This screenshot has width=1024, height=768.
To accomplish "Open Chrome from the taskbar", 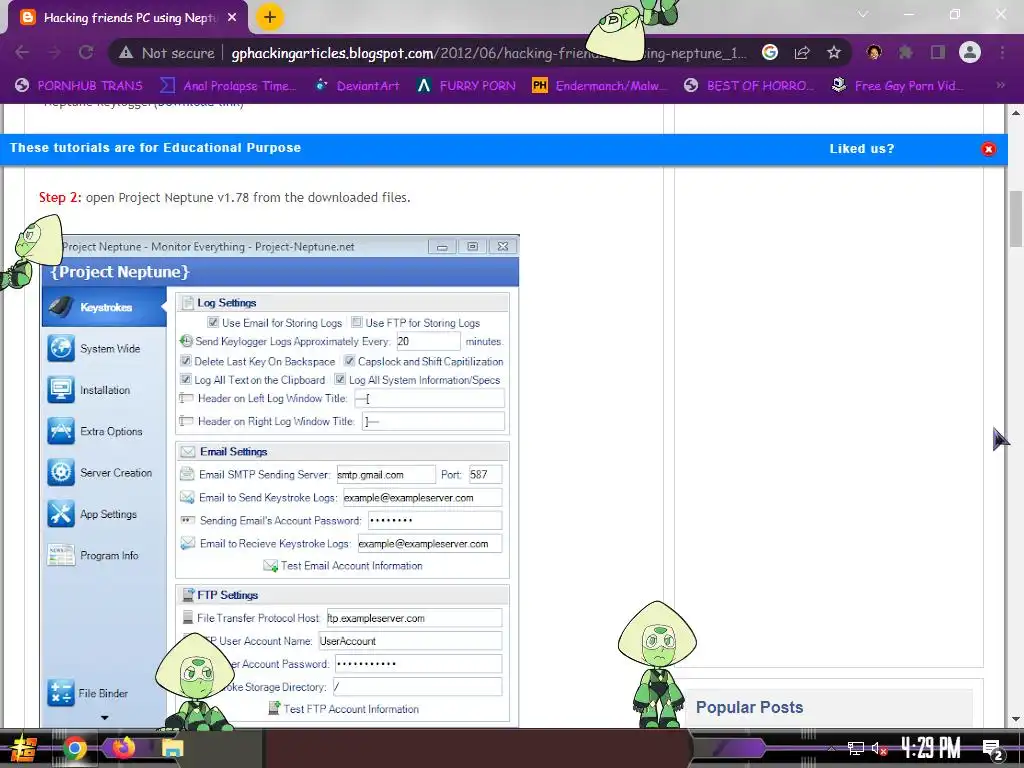I will click(75, 748).
